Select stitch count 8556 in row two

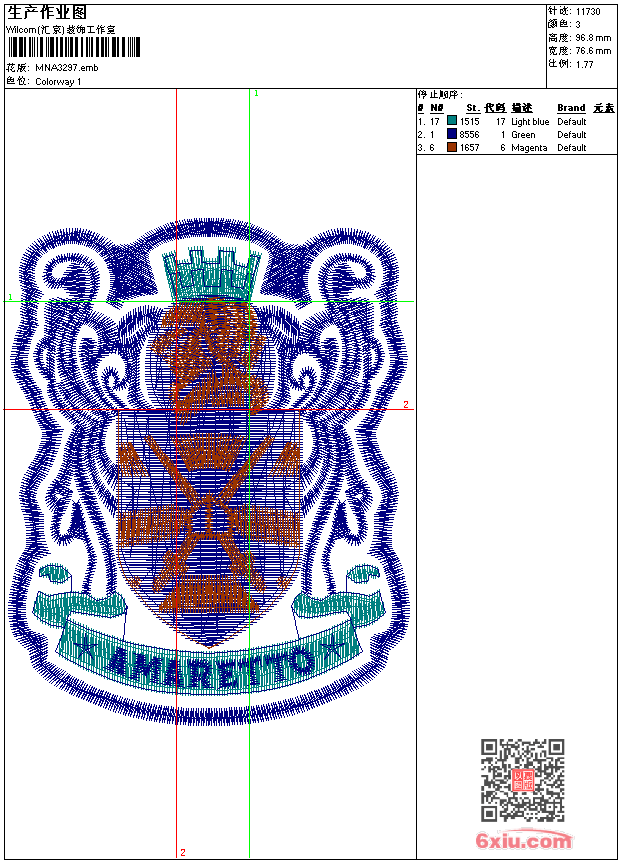(470, 135)
